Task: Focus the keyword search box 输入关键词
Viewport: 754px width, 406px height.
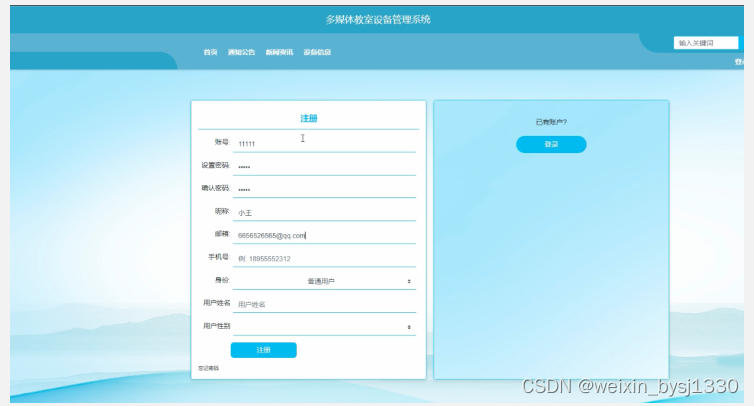Action: click(705, 43)
